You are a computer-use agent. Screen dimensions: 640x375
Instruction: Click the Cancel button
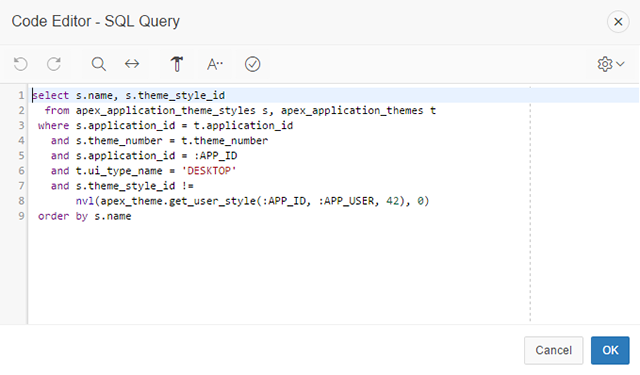553,350
